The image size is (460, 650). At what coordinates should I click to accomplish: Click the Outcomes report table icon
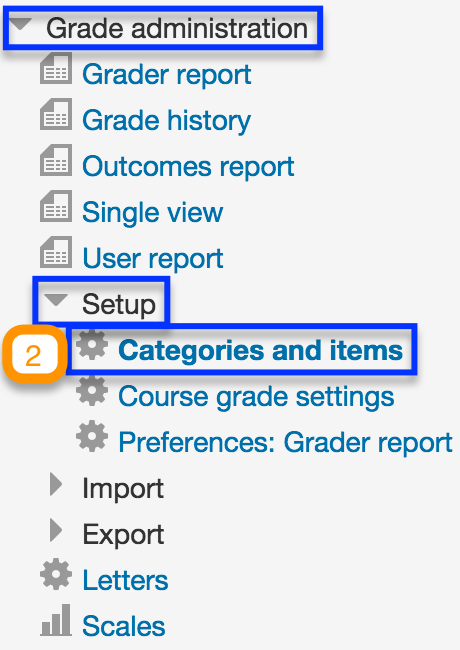(56, 160)
